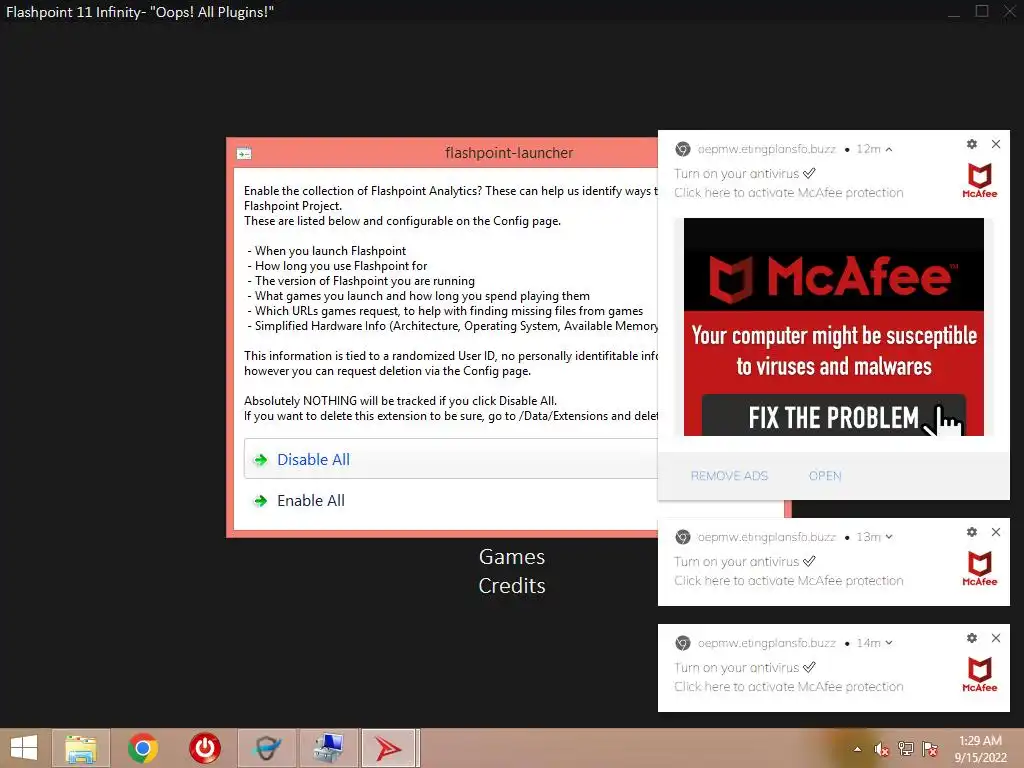Open shield app in taskbar

[x=266, y=748]
